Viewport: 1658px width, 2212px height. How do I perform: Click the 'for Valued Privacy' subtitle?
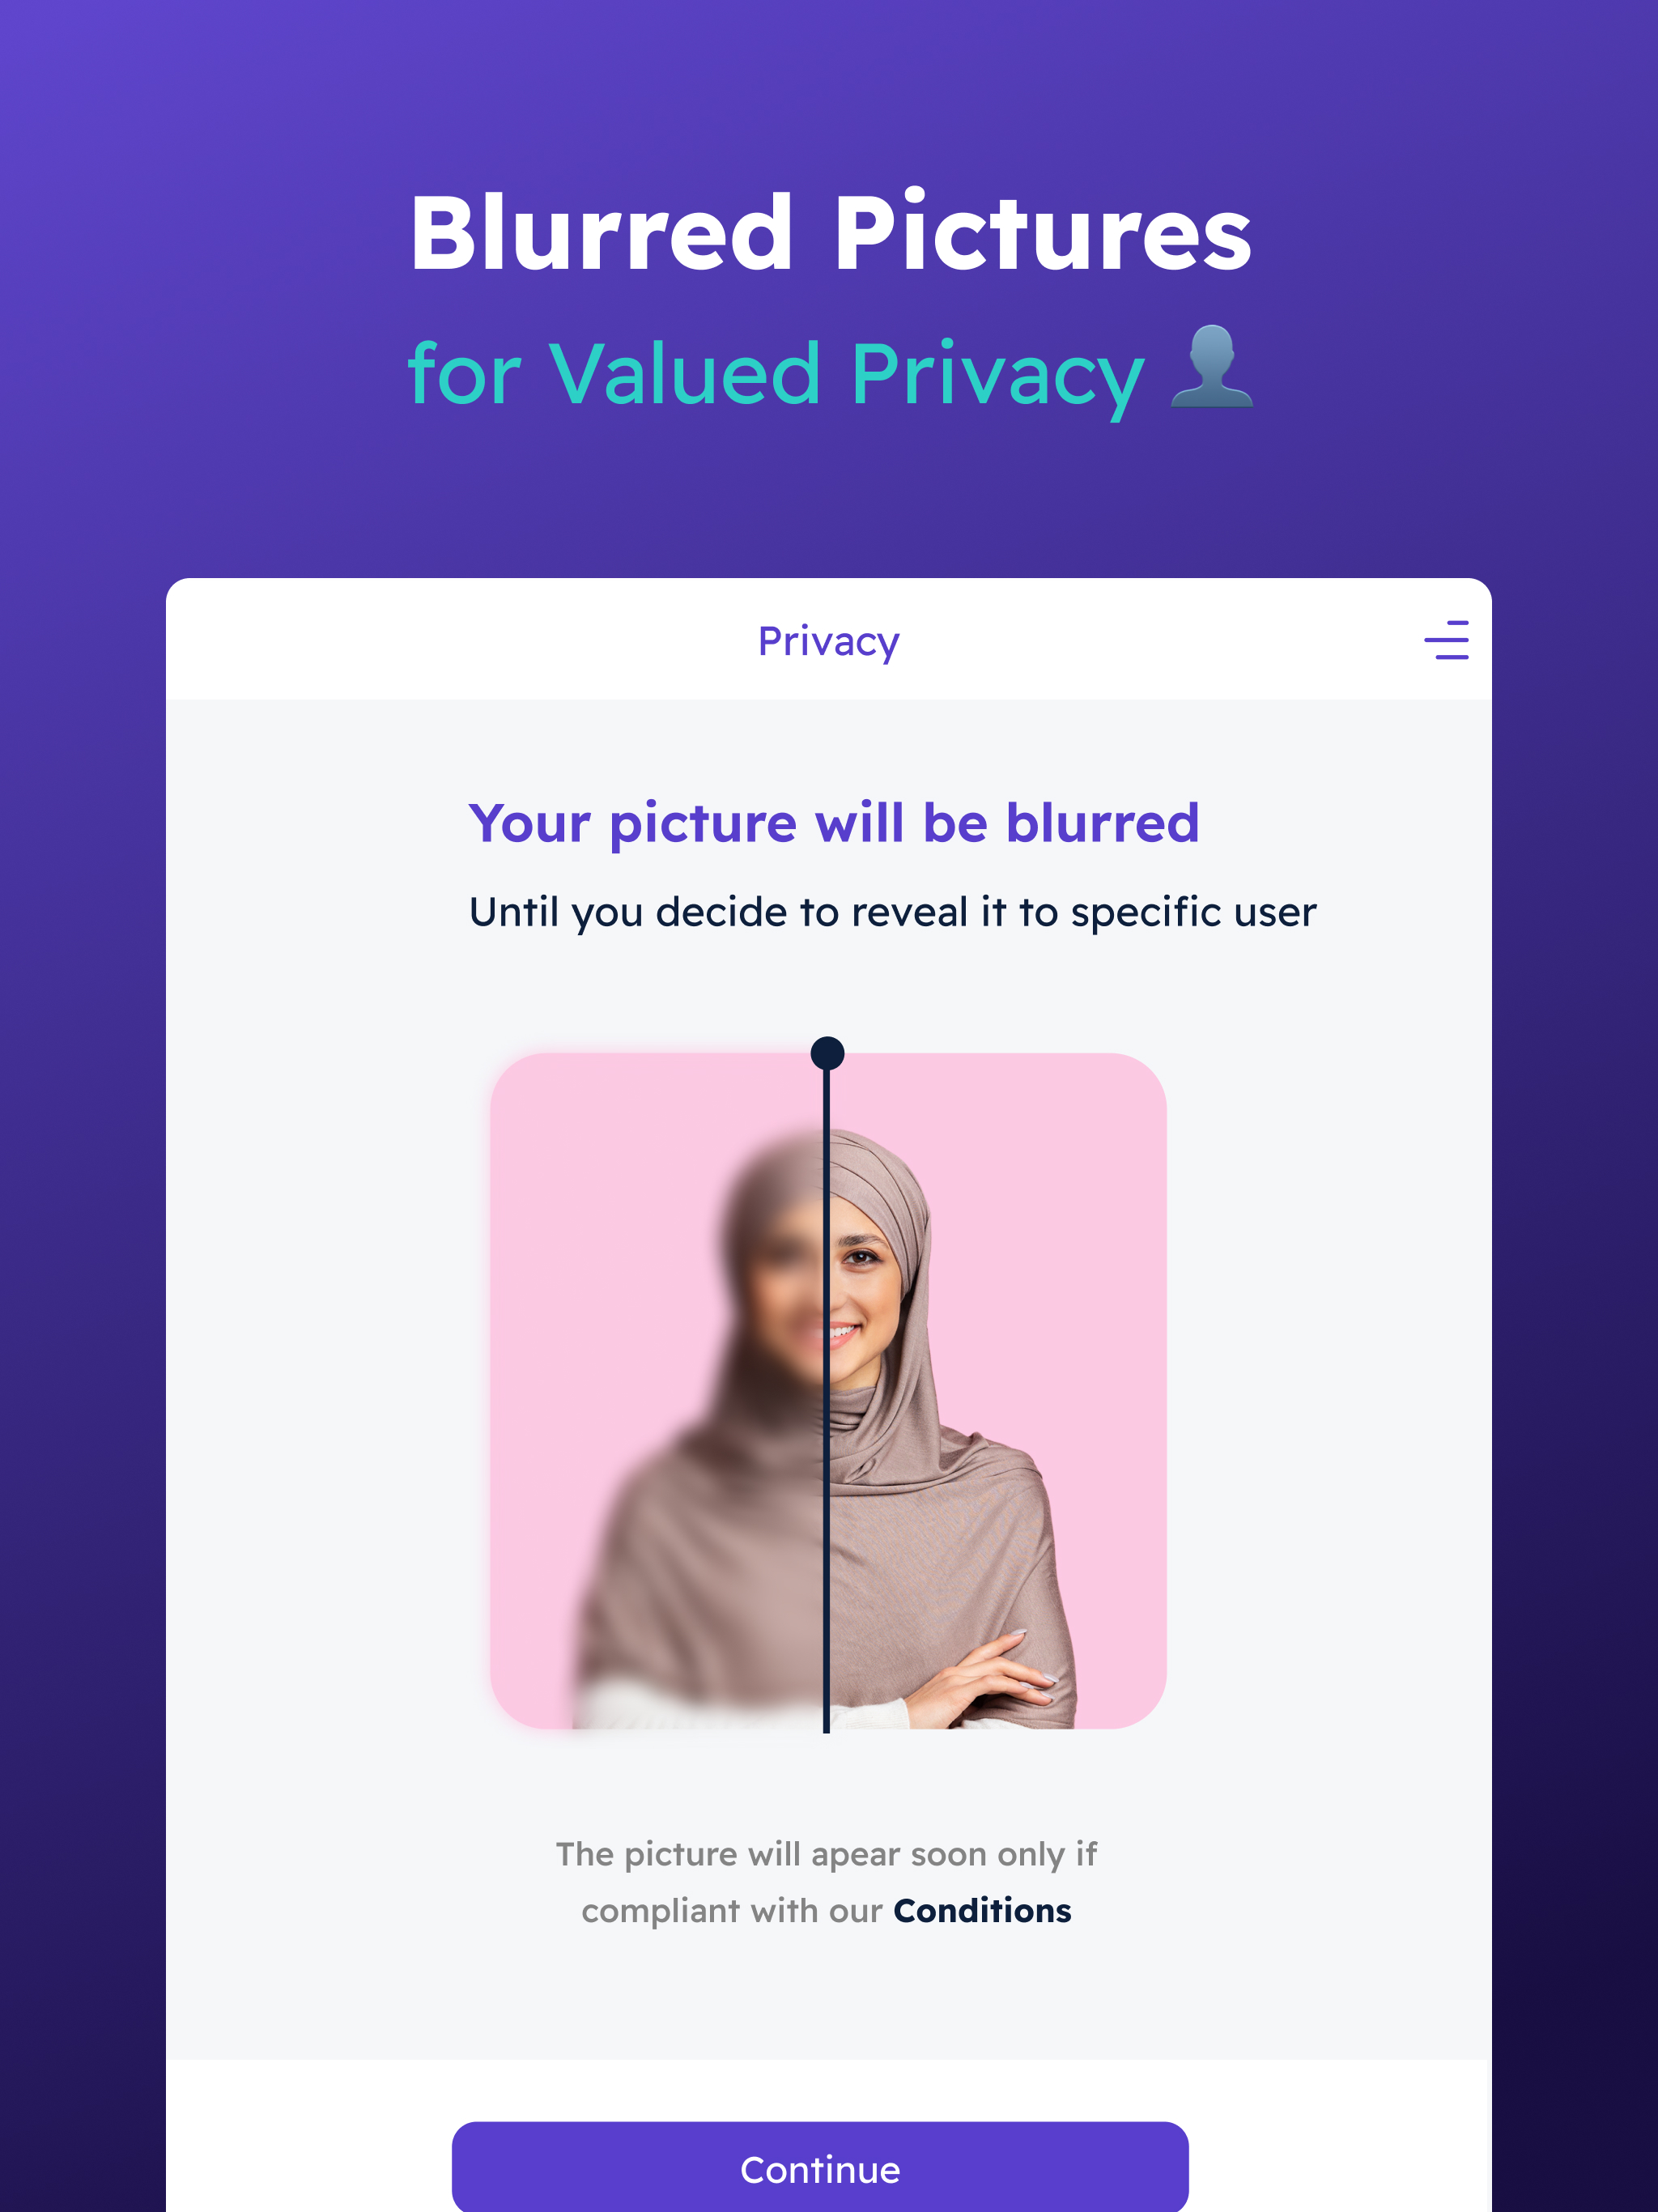[776, 375]
